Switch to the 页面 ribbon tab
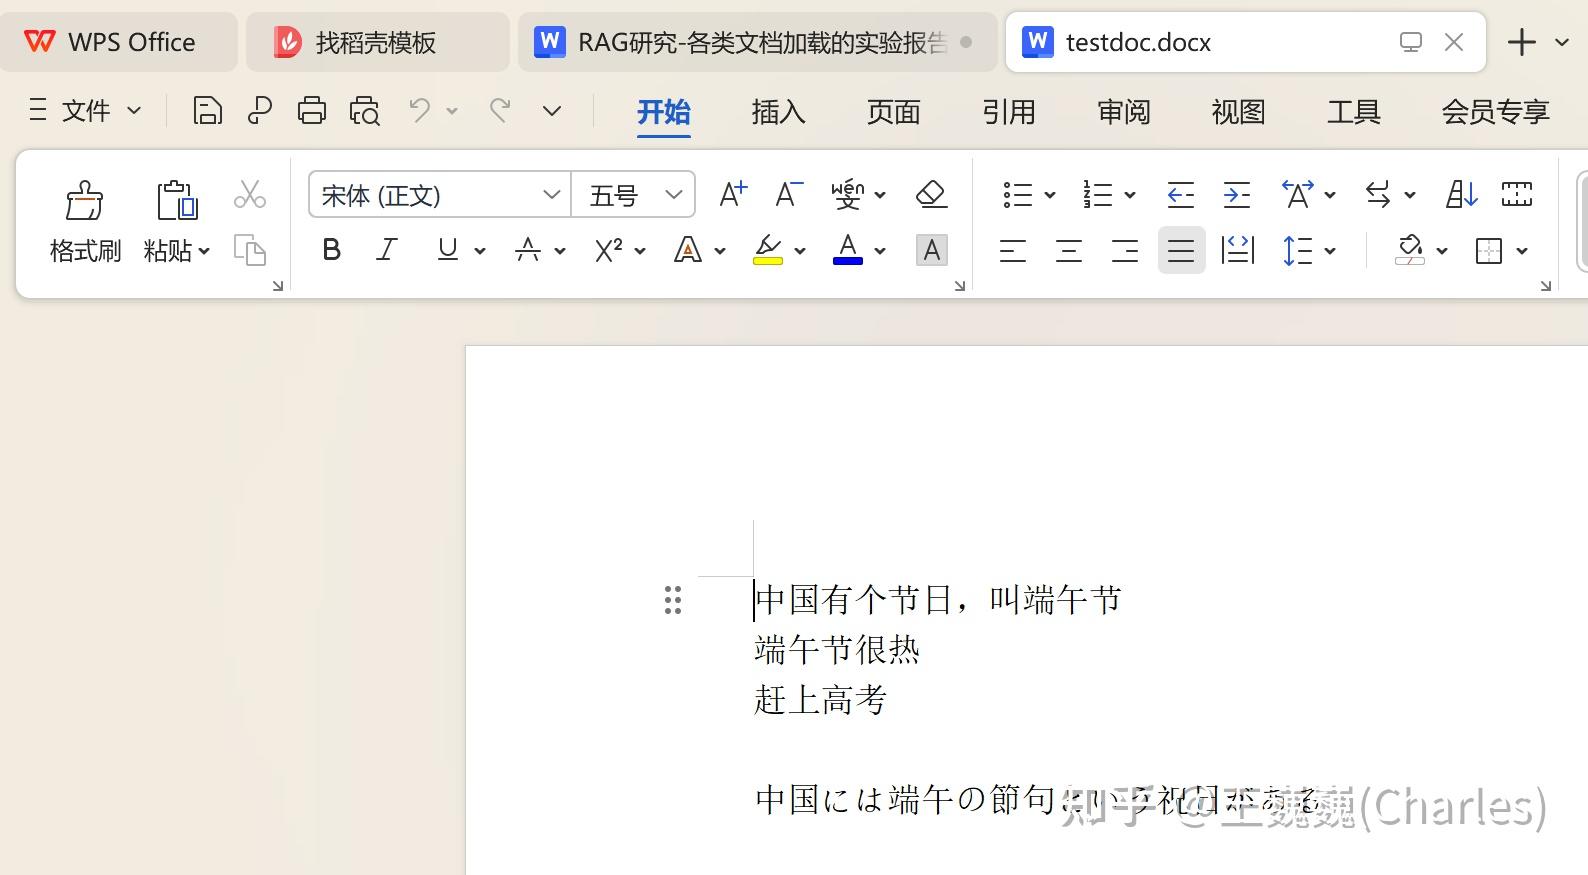 coord(894,111)
